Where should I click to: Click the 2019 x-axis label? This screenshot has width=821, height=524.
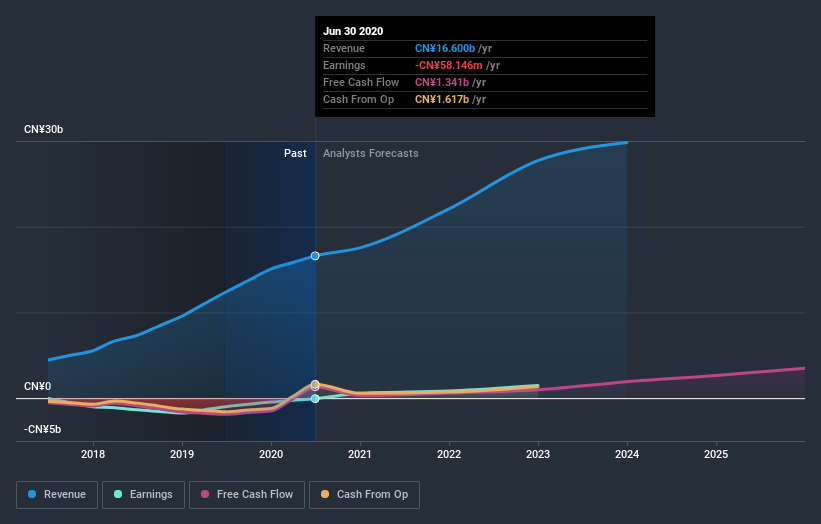[182, 454]
